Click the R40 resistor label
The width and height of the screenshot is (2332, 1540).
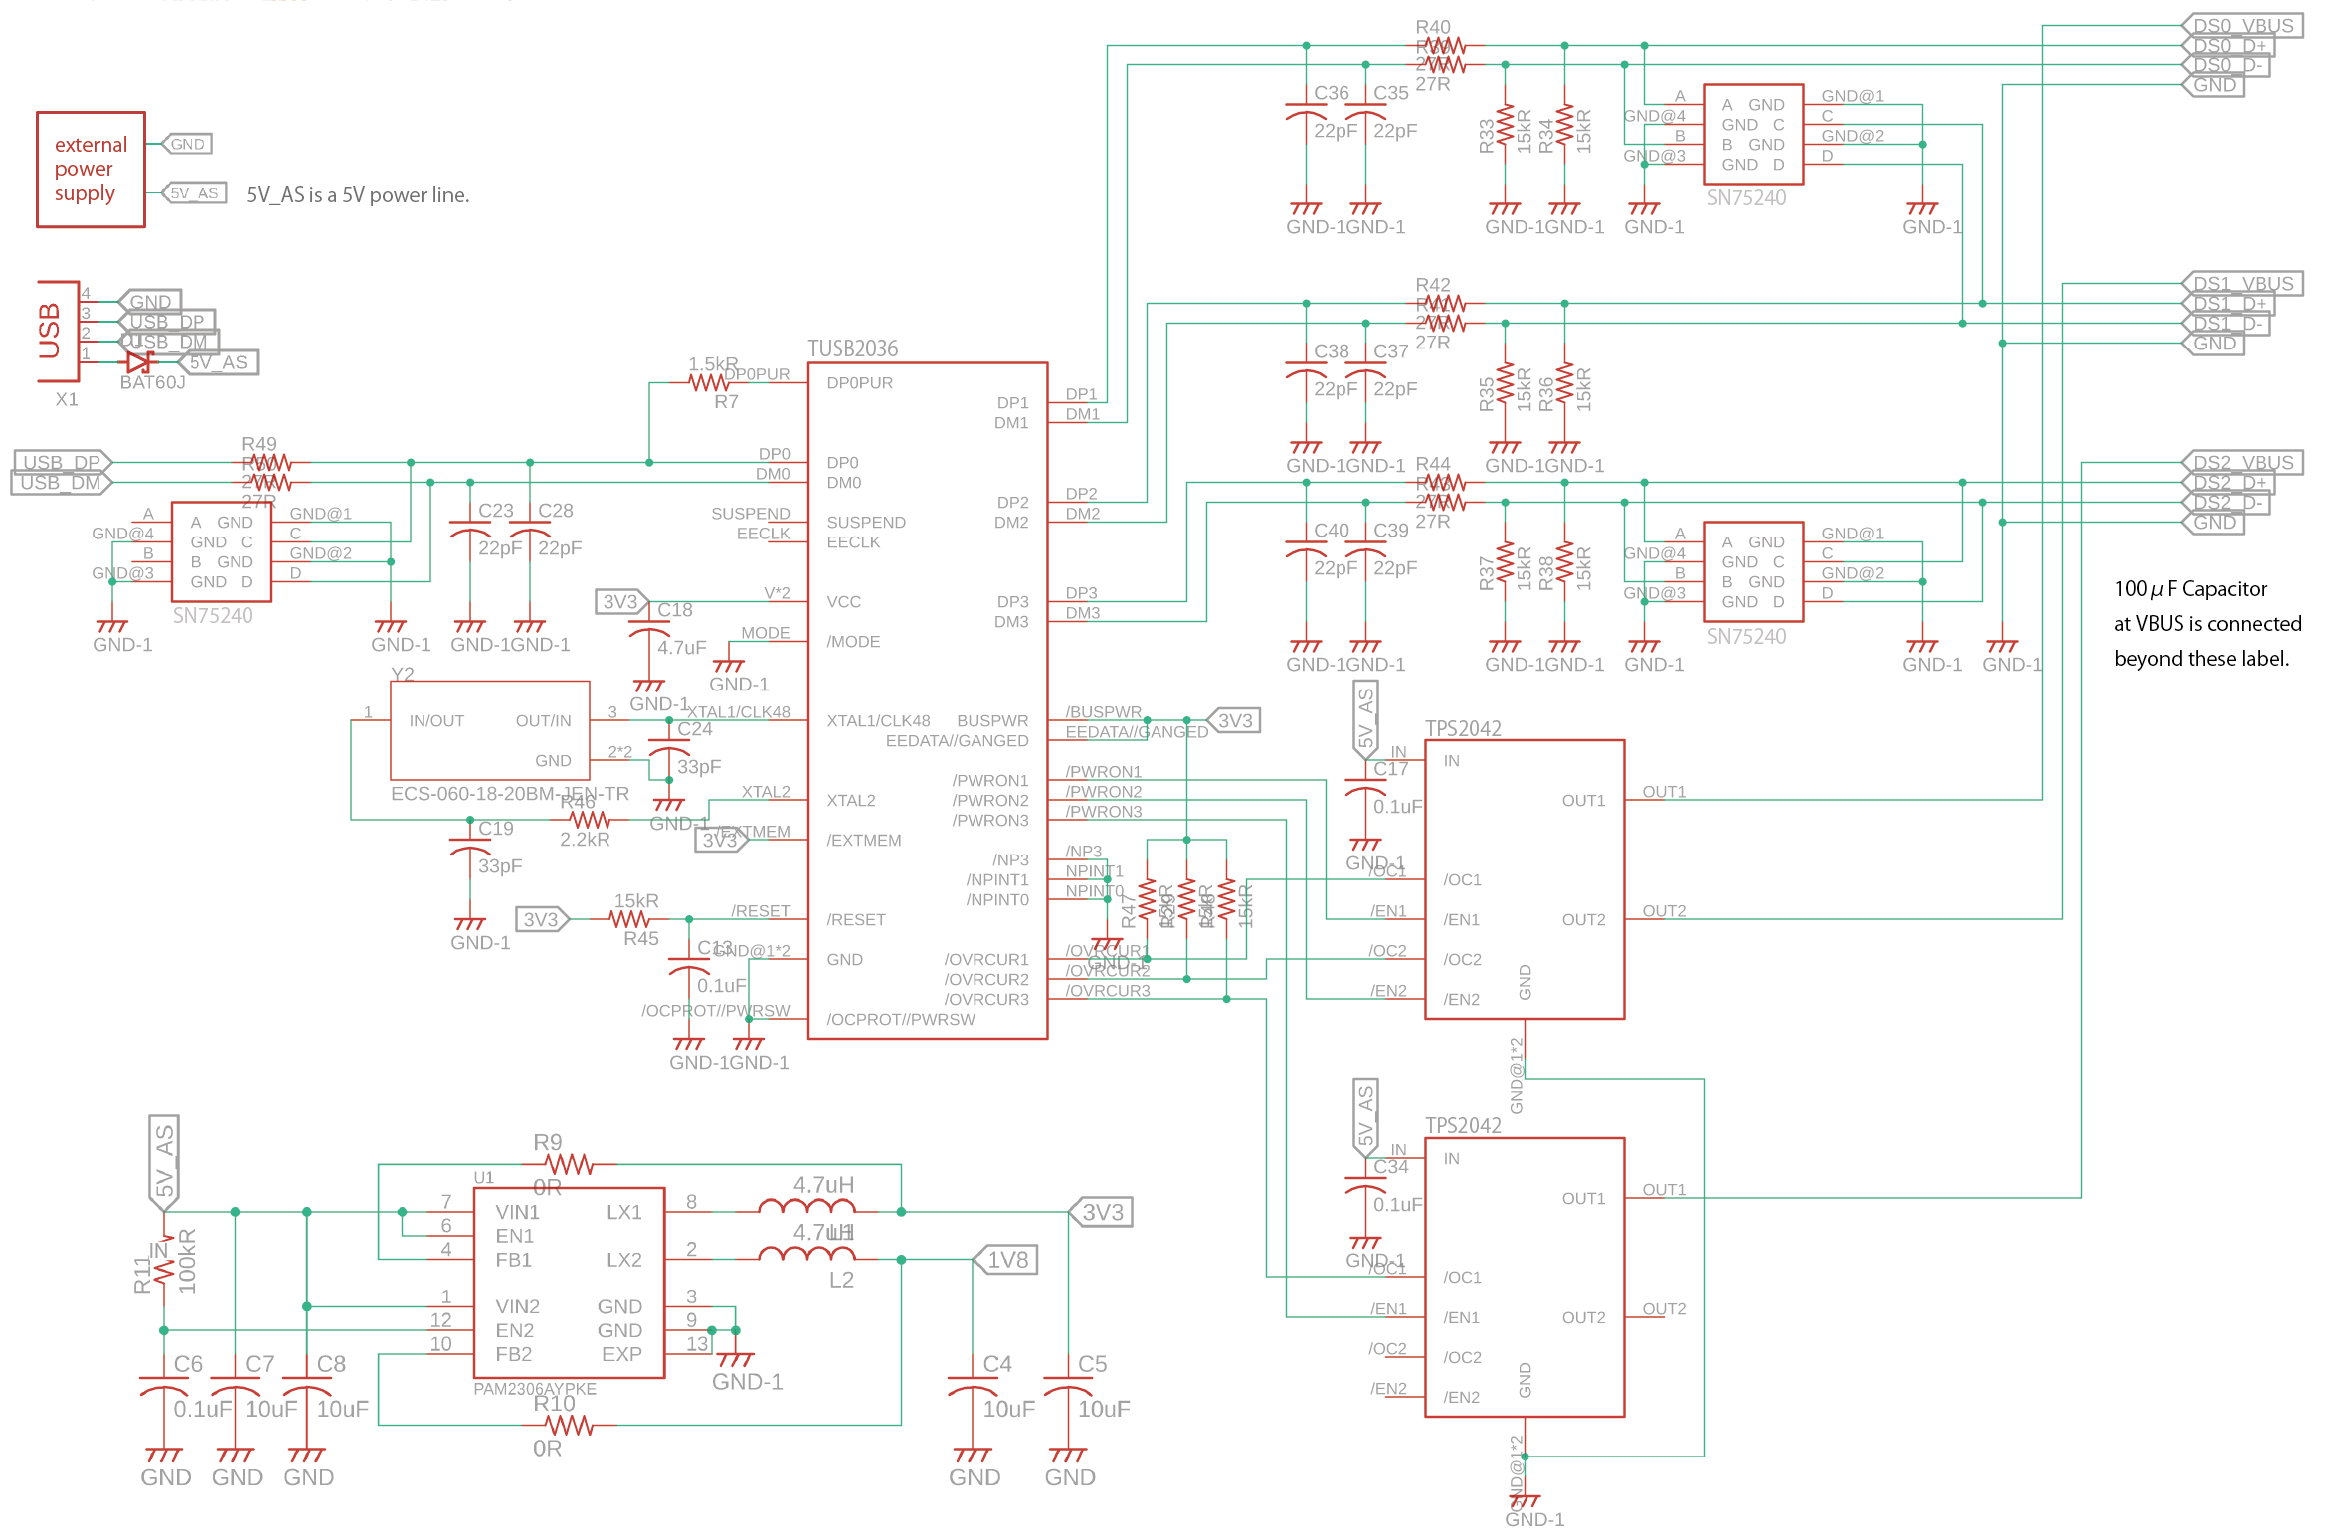coord(1433,27)
